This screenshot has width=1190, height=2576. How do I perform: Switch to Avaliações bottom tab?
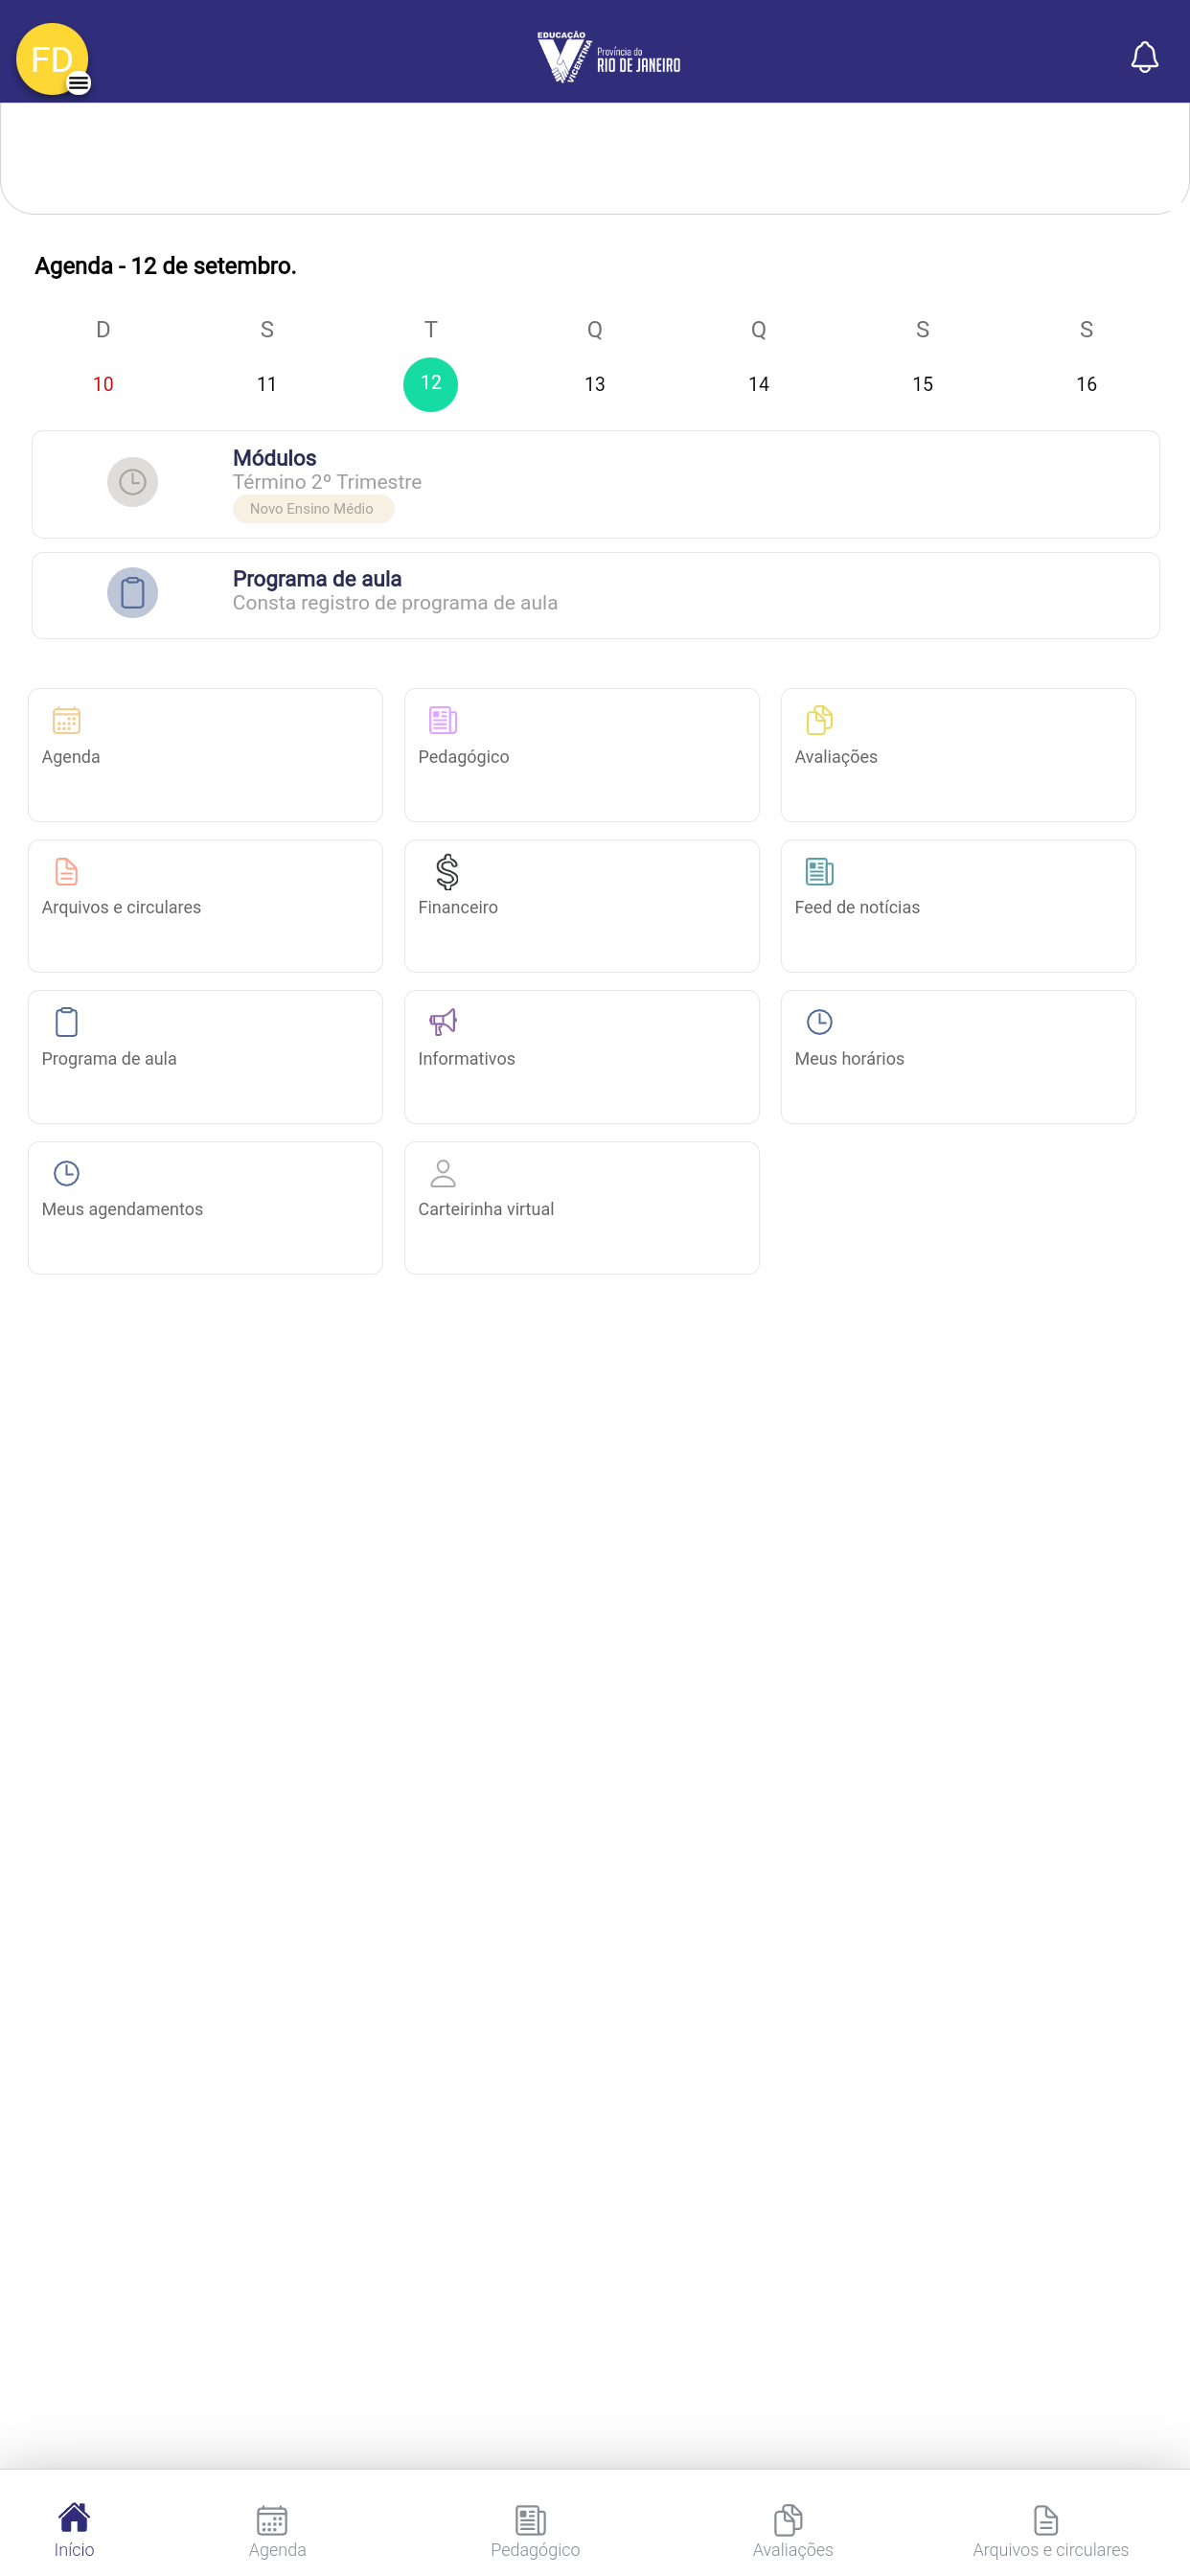pos(792,2530)
